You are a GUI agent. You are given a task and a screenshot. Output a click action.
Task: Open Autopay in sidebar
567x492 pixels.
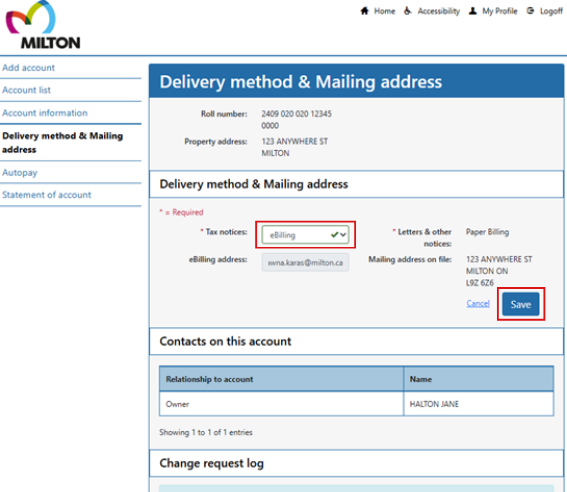(20, 172)
